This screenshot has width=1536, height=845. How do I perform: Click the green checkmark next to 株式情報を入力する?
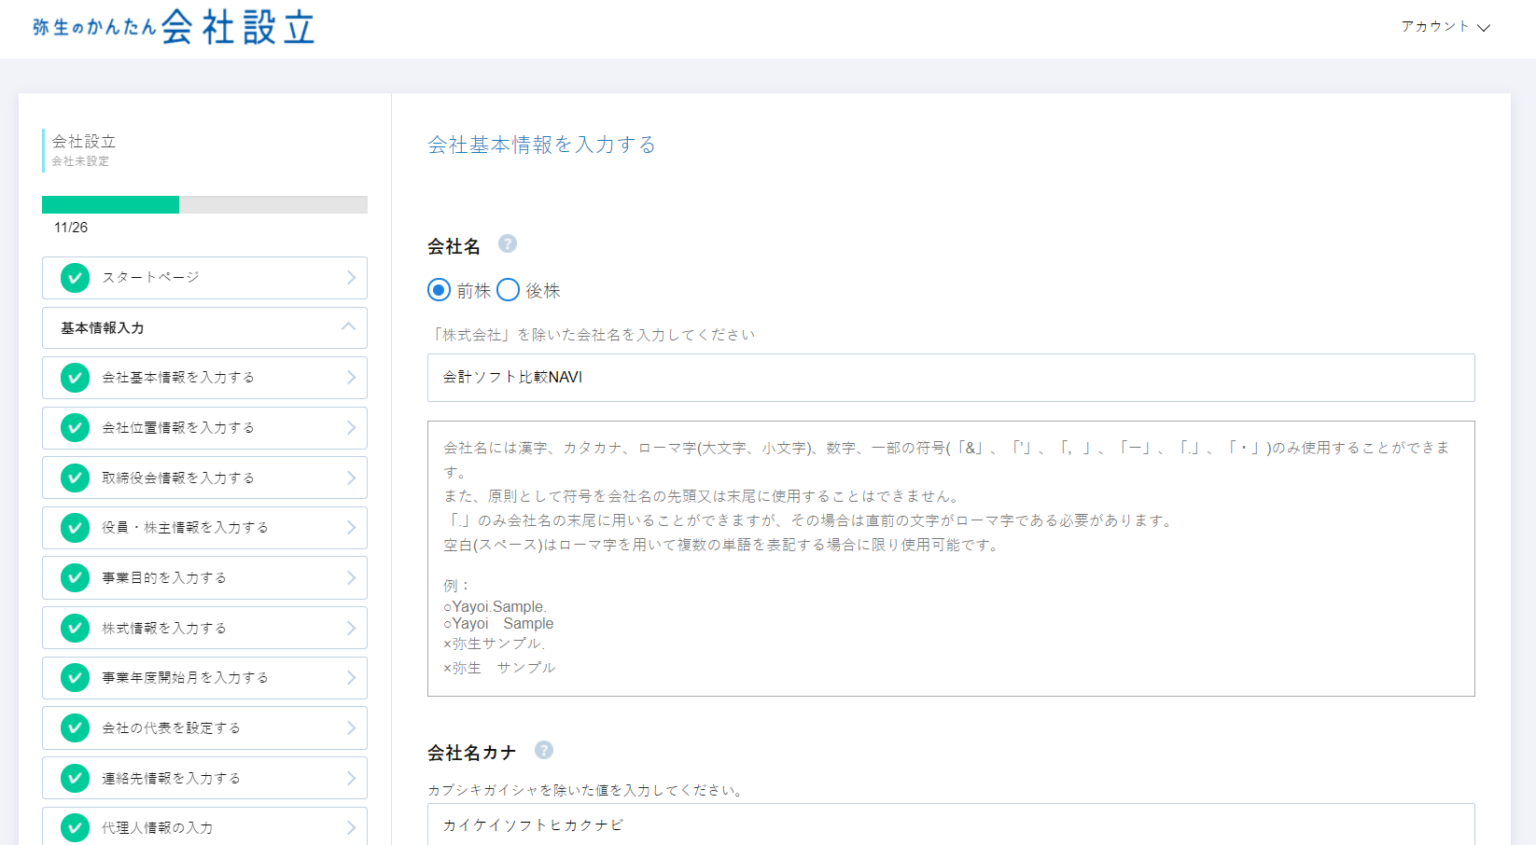click(75, 628)
